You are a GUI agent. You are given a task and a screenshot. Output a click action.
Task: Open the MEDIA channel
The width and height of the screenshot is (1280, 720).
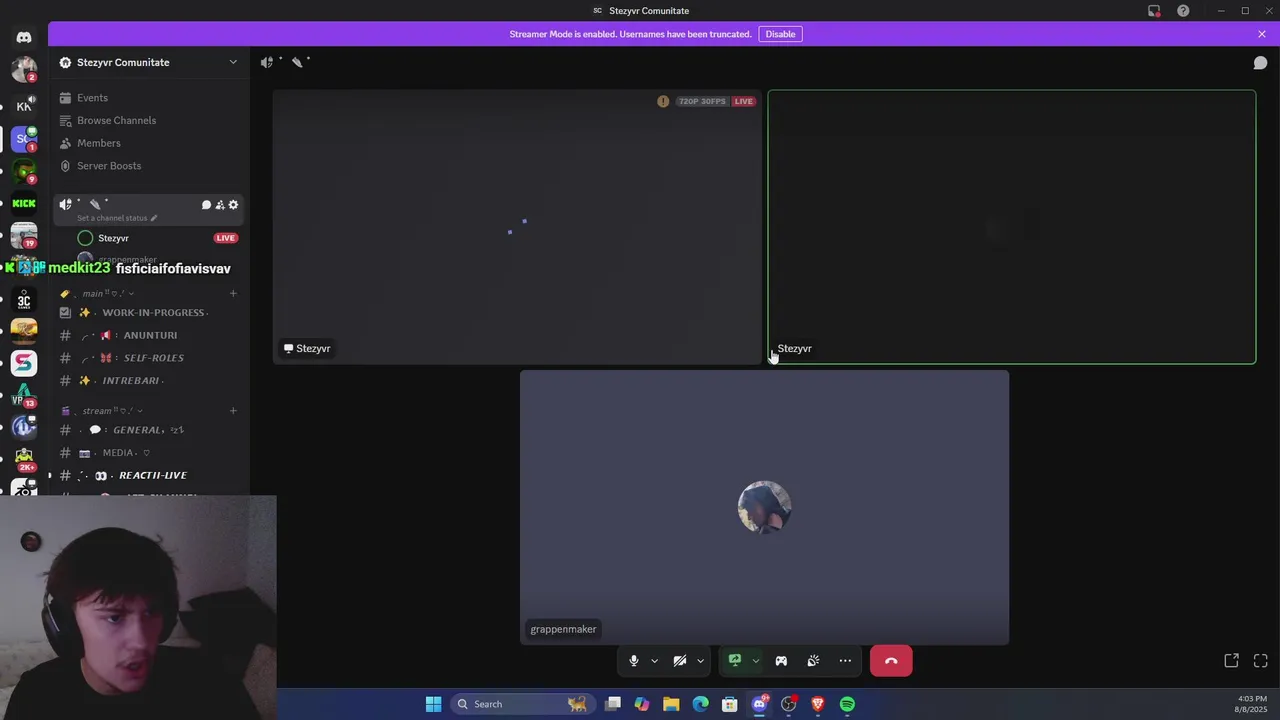(150, 452)
